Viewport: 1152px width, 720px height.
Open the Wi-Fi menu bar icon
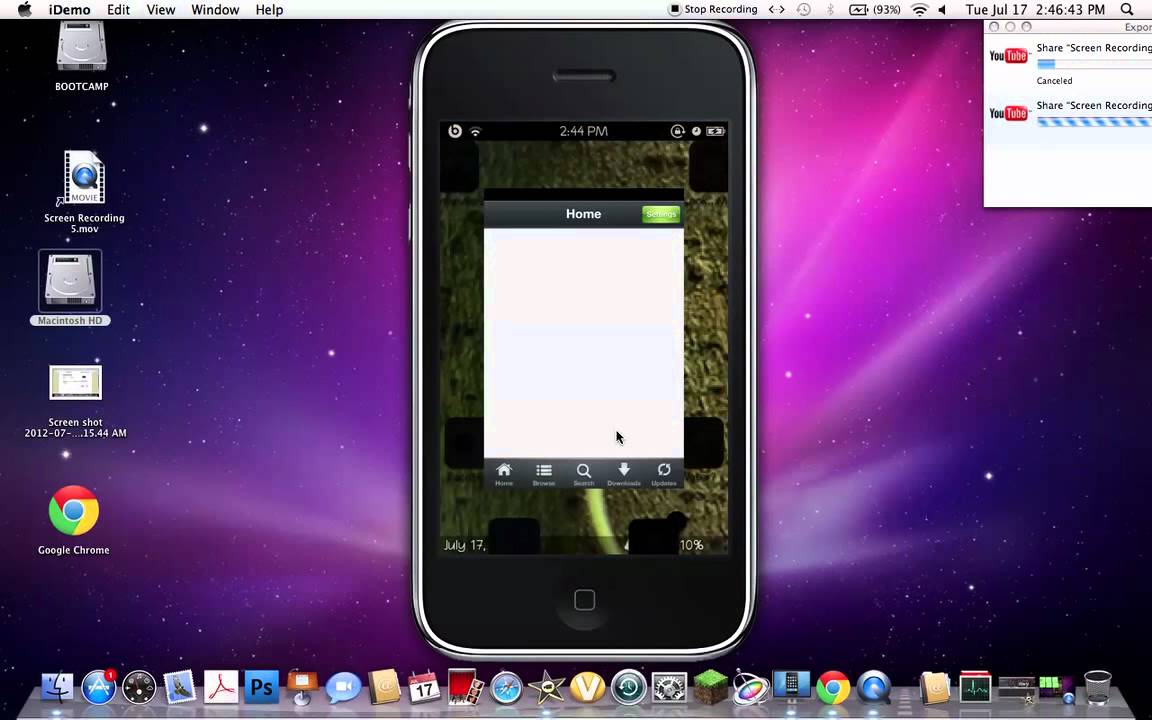(919, 10)
